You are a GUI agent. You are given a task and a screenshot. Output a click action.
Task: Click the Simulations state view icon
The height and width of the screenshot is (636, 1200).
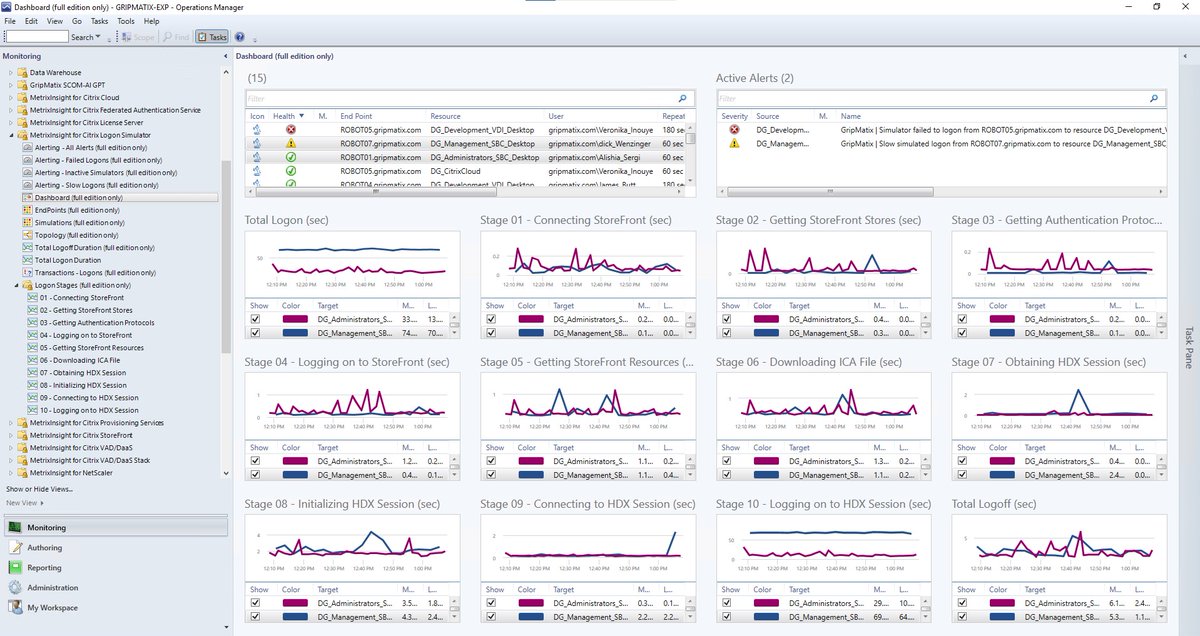[x=27, y=223]
